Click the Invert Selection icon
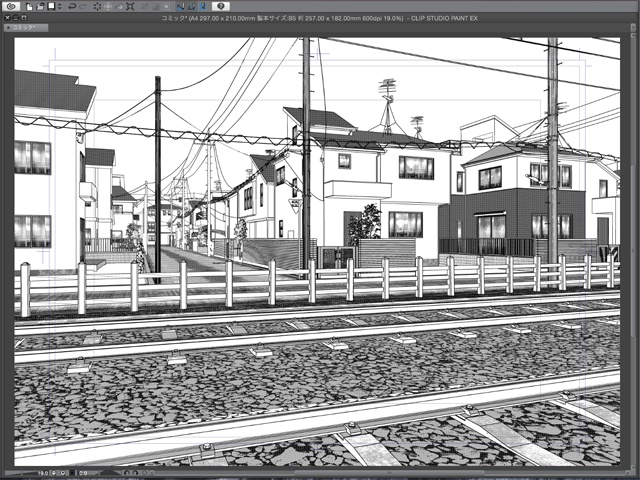This screenshot has height=480, width=640. [156, 7]
